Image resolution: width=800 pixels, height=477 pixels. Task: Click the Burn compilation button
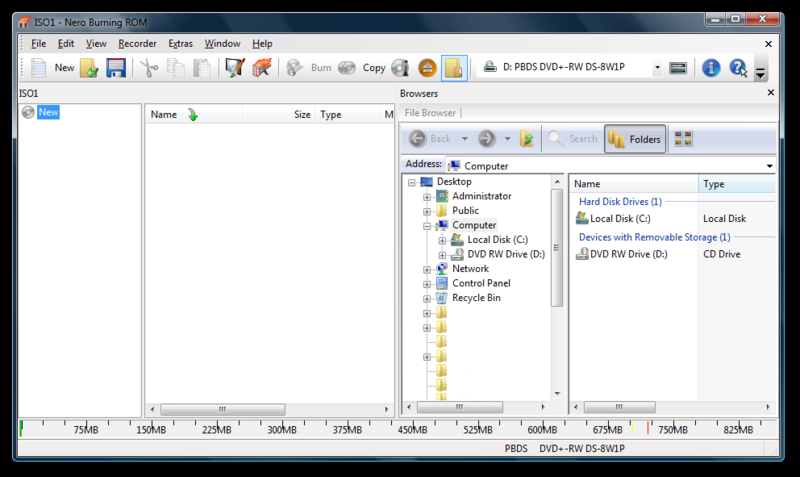[x=310, y=68]
